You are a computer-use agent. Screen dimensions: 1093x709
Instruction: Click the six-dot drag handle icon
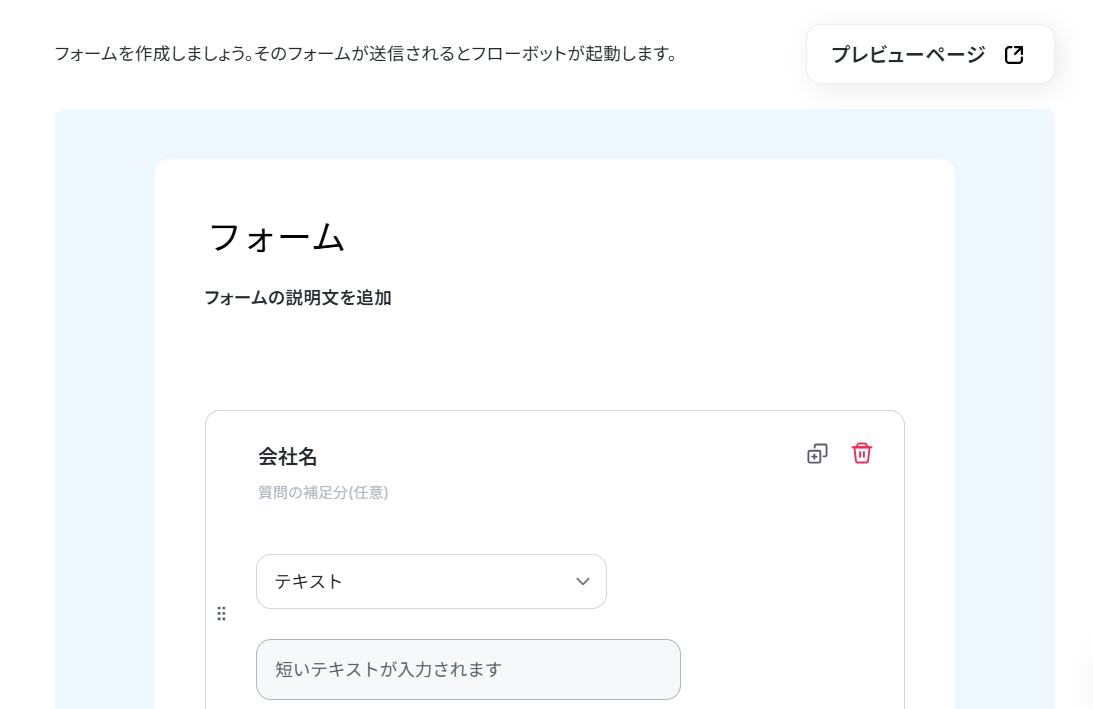coord(221,613)
